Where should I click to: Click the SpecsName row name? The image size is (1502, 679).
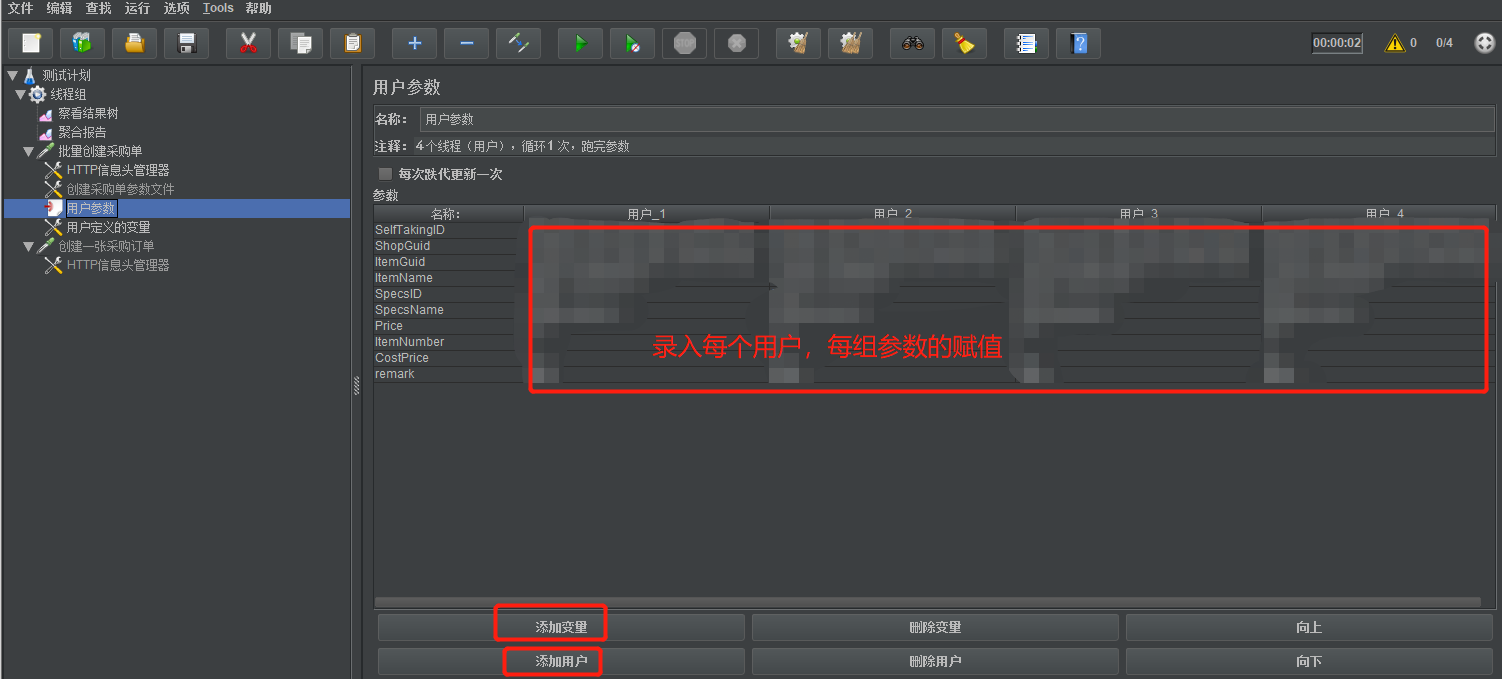(x=409, y=310)
